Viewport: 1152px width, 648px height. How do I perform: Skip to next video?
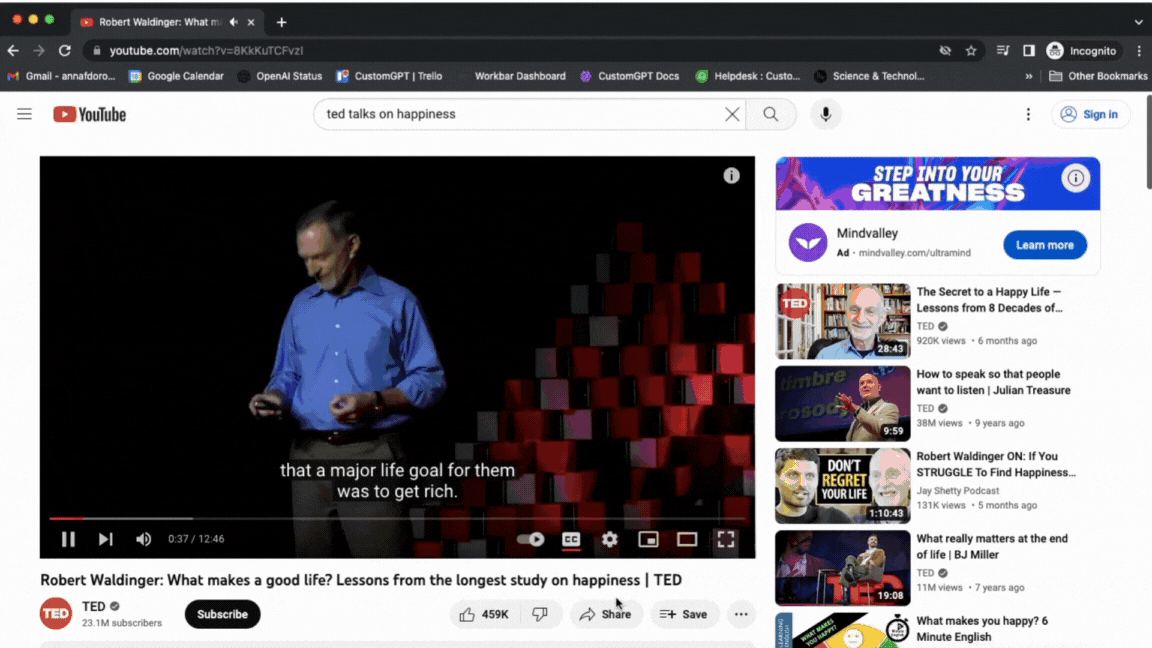(x=106, y=539)
